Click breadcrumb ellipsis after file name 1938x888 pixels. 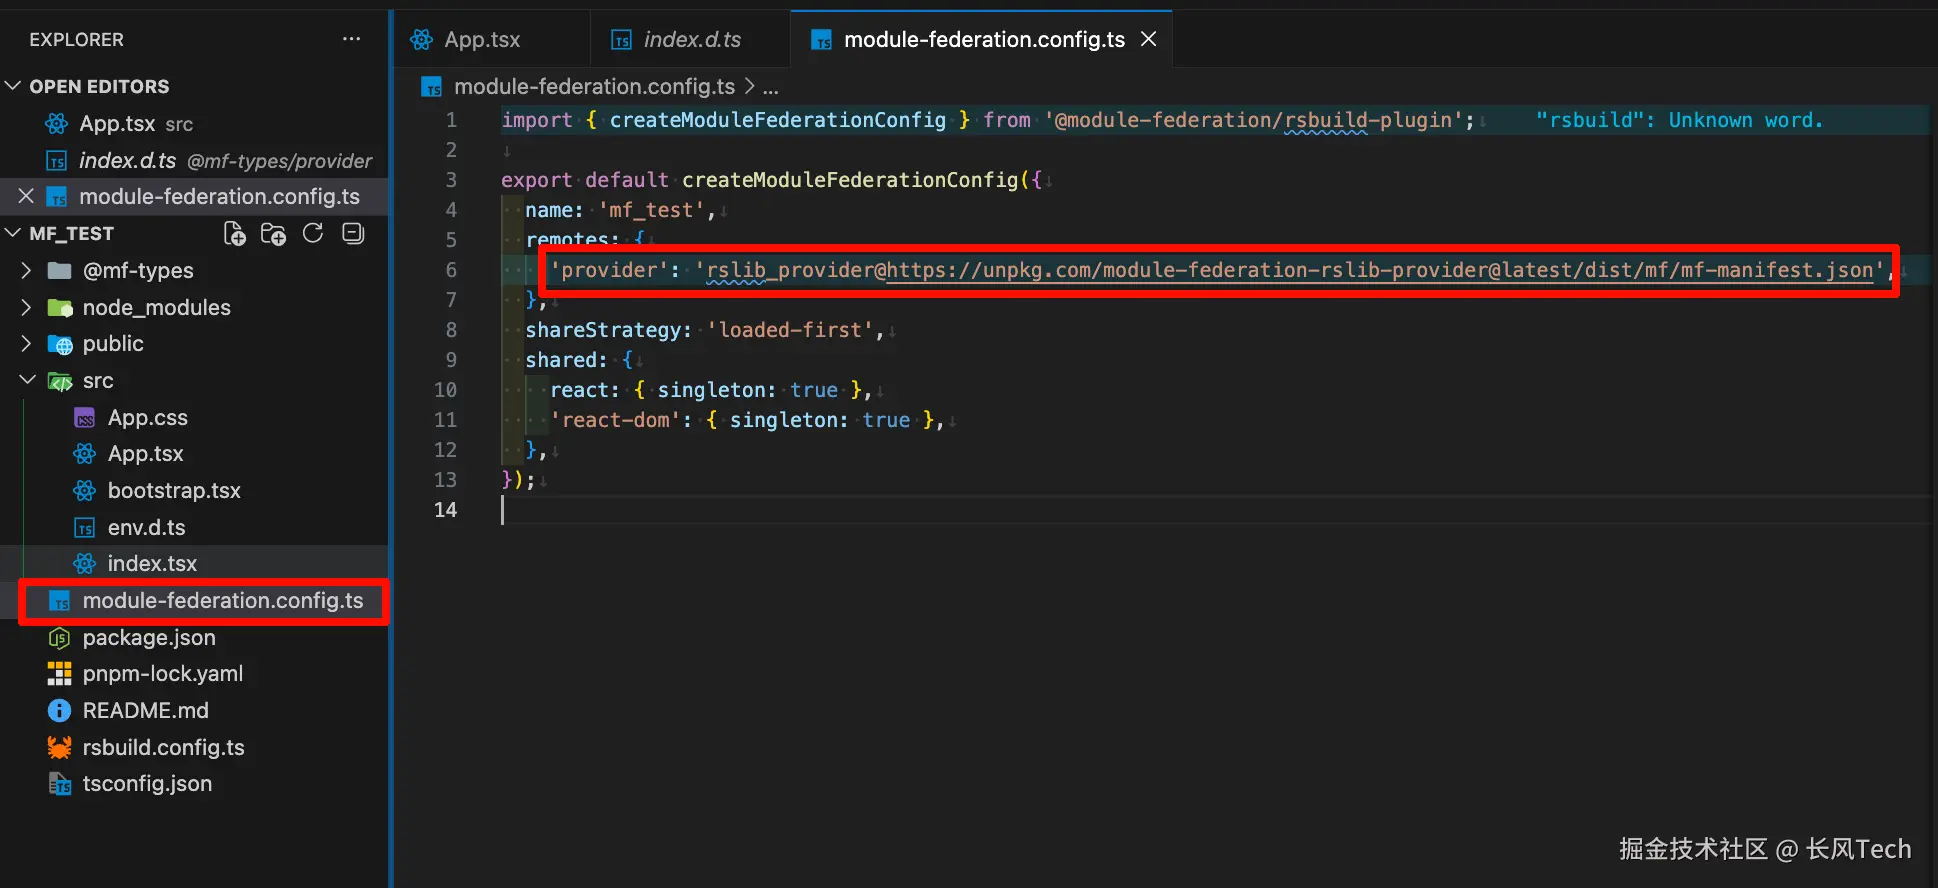pos(771,87)
